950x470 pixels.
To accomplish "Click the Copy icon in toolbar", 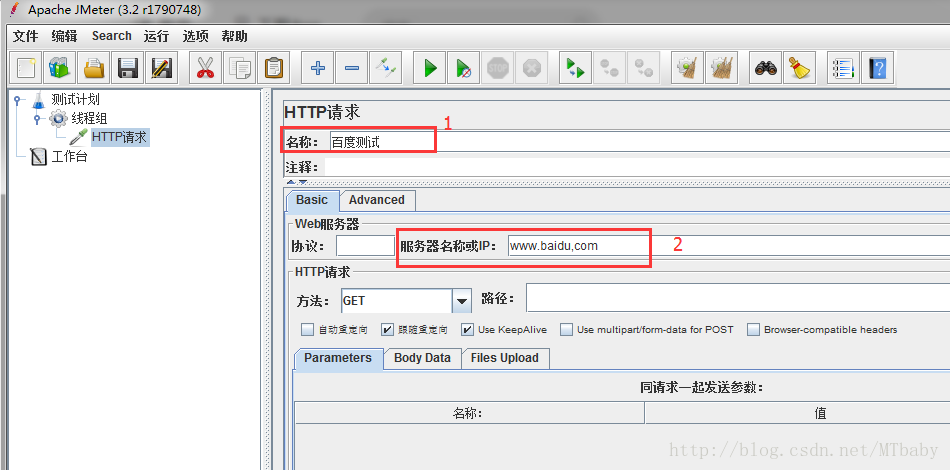I will click(x=239, y=67).
